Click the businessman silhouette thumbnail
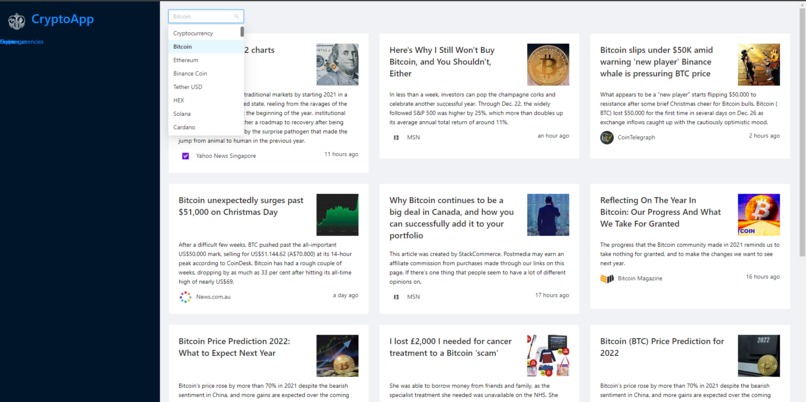 548,215
